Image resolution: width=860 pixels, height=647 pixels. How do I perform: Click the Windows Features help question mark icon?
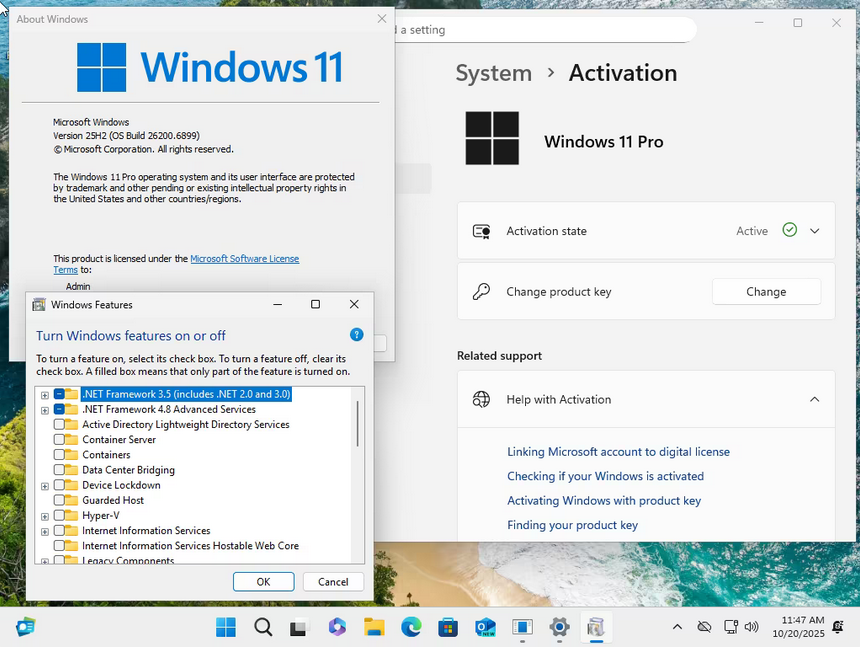(x=356, y=335)
